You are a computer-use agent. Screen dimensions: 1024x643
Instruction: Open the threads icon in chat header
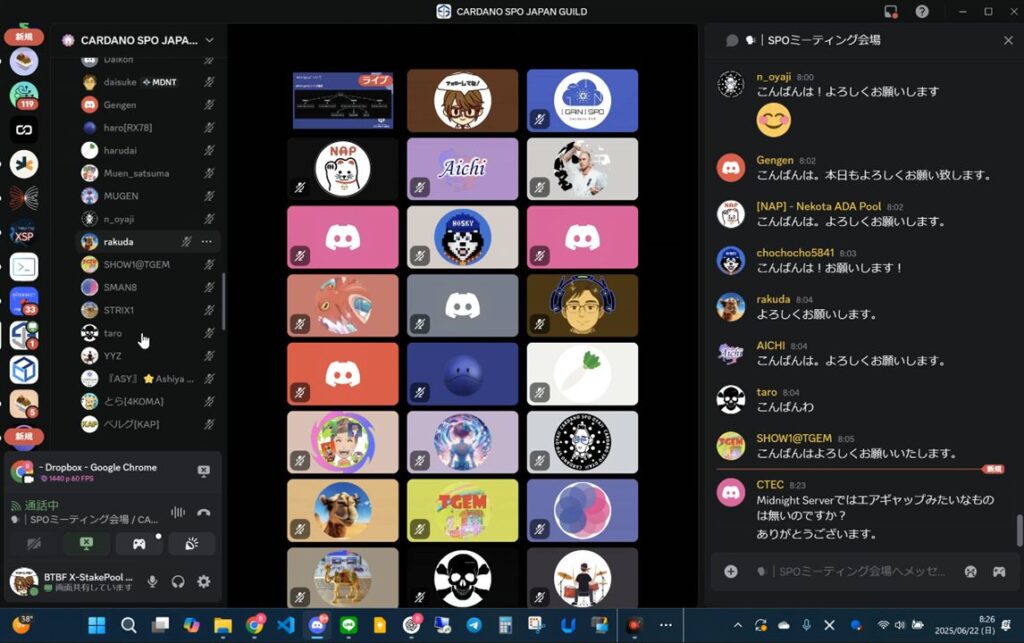732,40
